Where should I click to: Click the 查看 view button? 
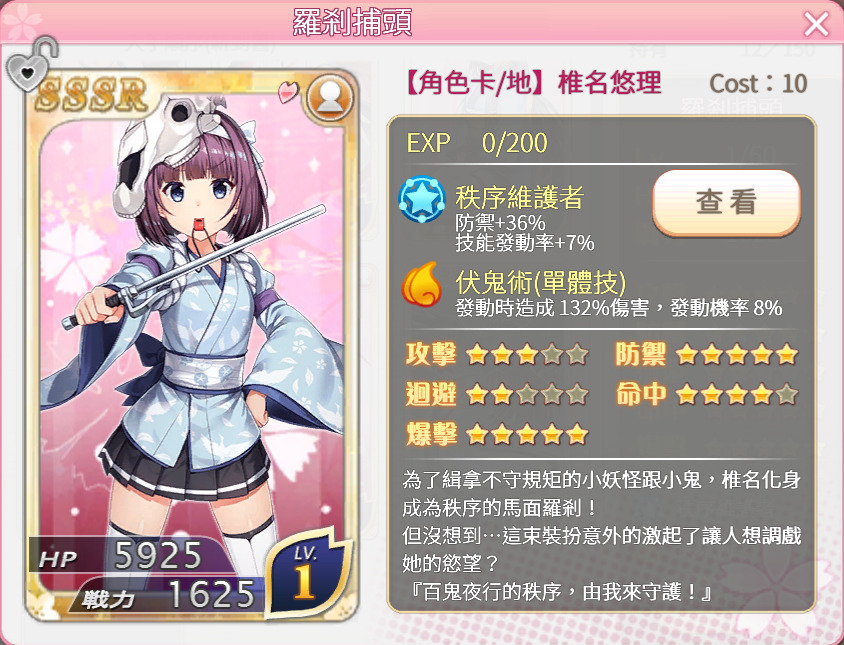tap(727, 202)
